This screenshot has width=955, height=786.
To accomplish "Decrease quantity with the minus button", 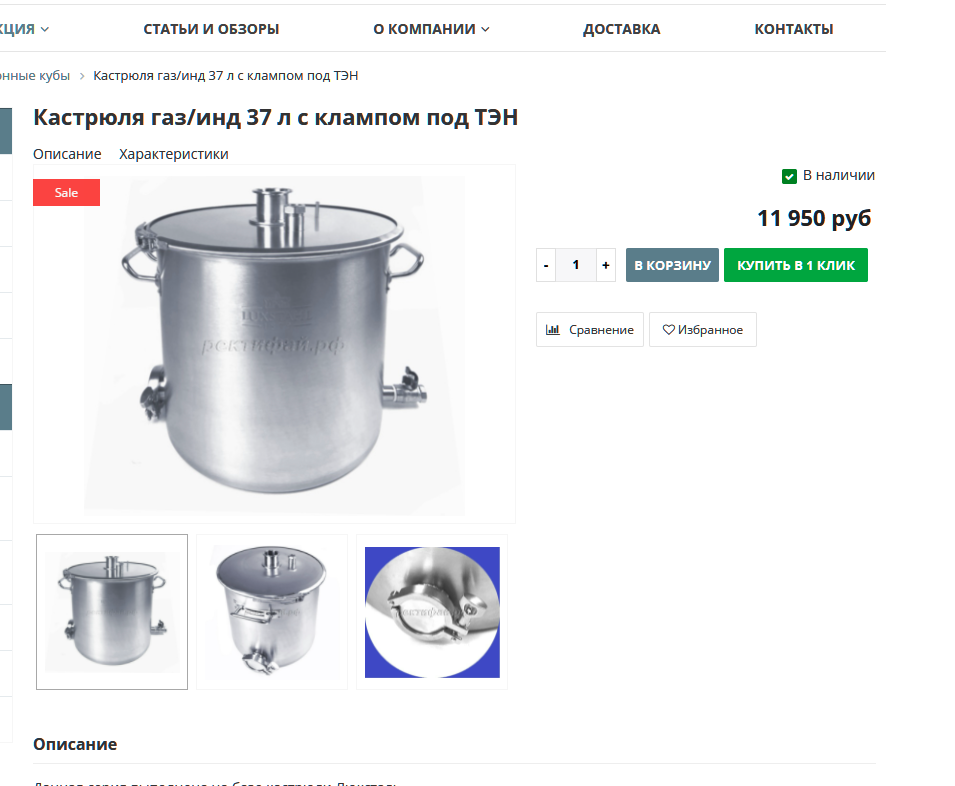I will point(546,265).
